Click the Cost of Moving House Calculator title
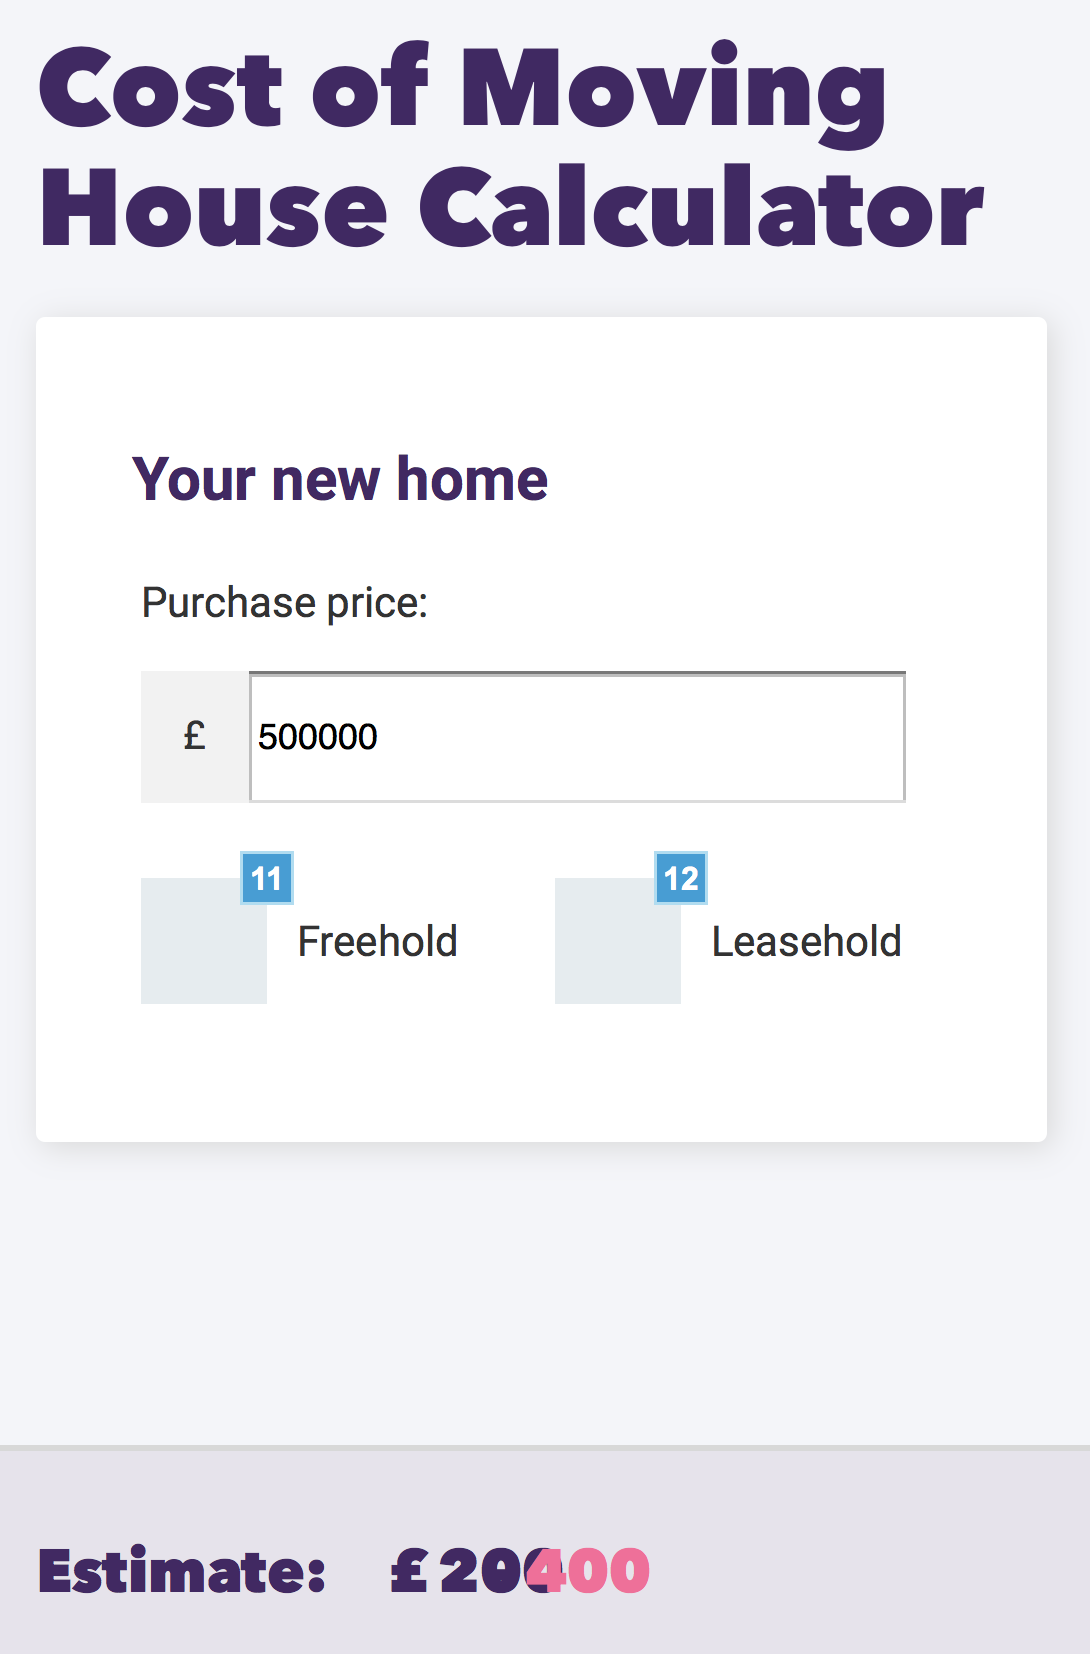This screenshot has width=1090, height=1654. (x=512, y=148)
